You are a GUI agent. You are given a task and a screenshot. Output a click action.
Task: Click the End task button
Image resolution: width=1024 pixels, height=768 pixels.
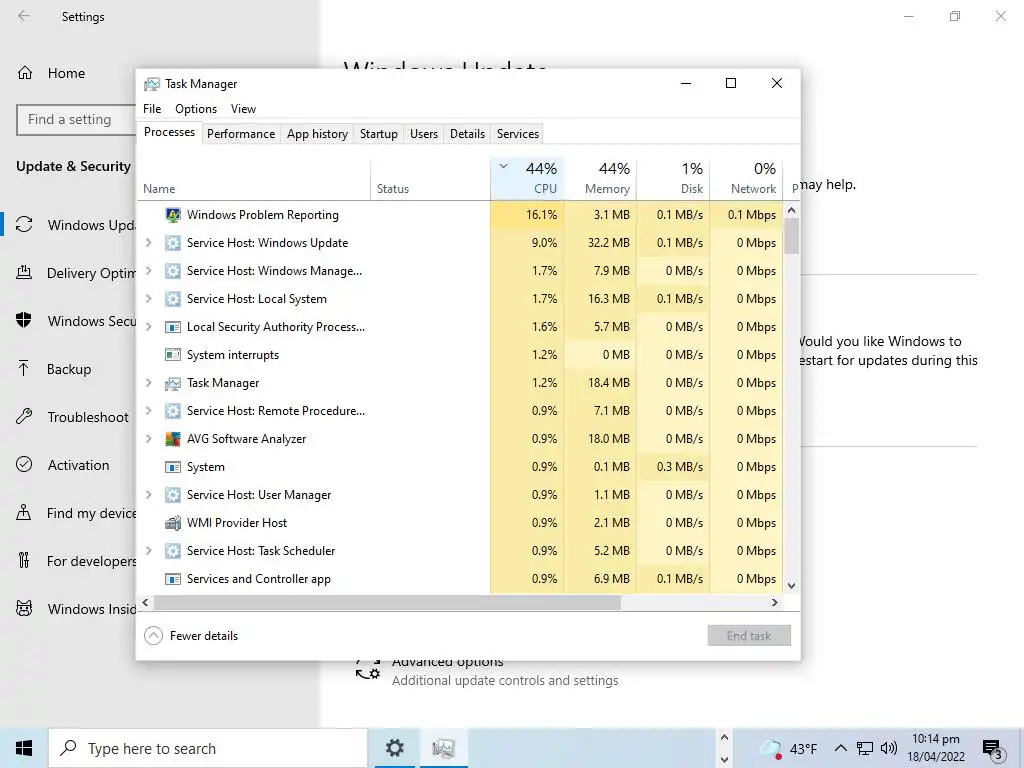pos(749,636)
